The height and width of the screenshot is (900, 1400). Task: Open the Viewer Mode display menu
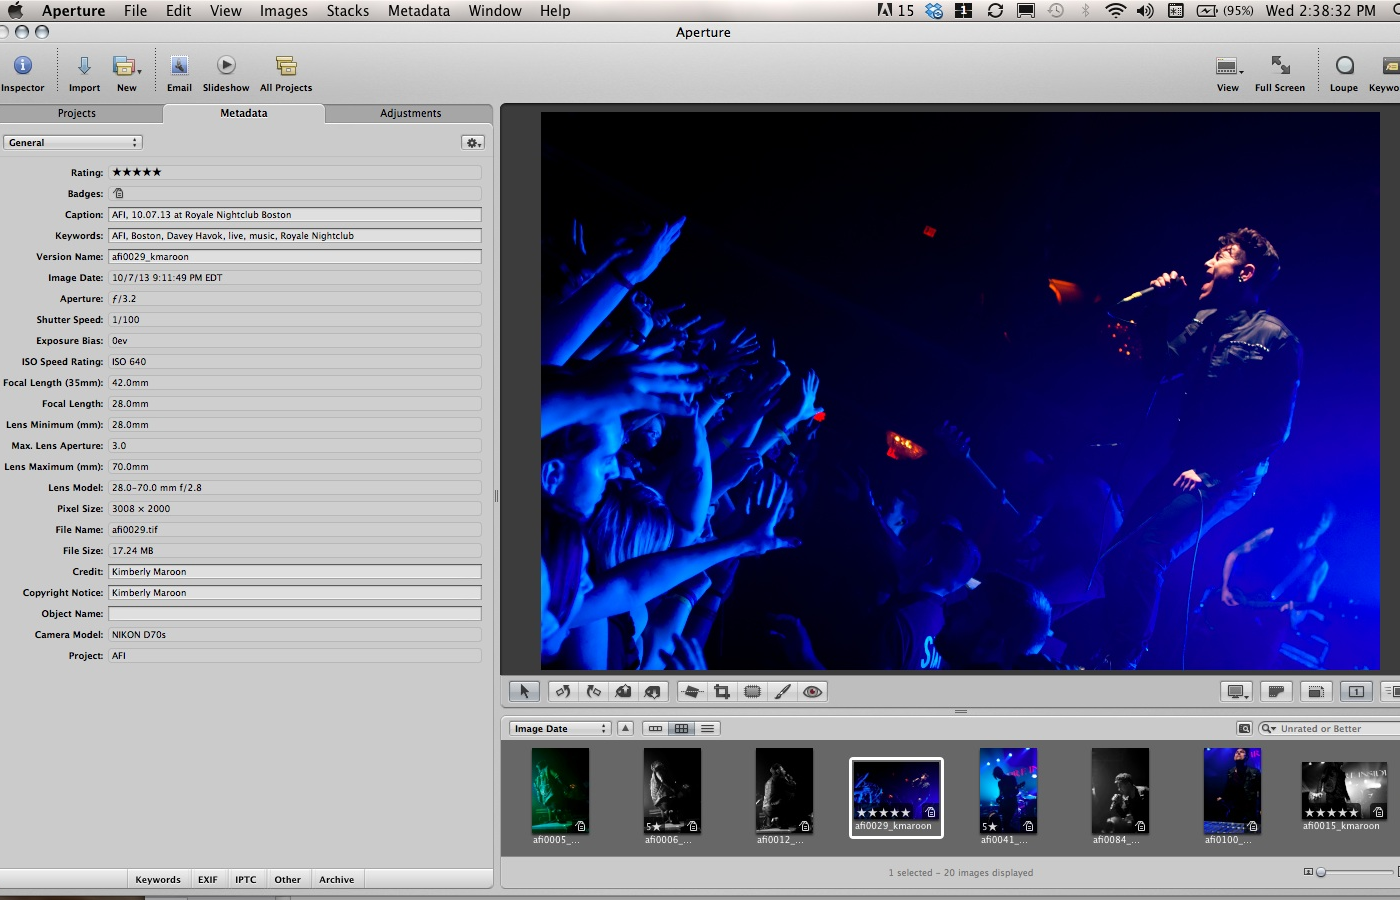coord(1237,691)
